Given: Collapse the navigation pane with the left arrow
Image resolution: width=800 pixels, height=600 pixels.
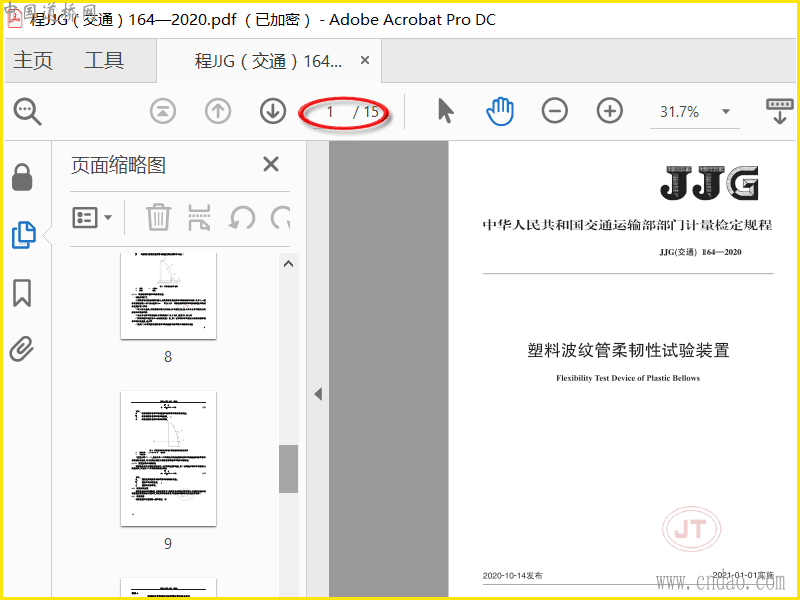Looking at the screenshot, I should (318, 394).
